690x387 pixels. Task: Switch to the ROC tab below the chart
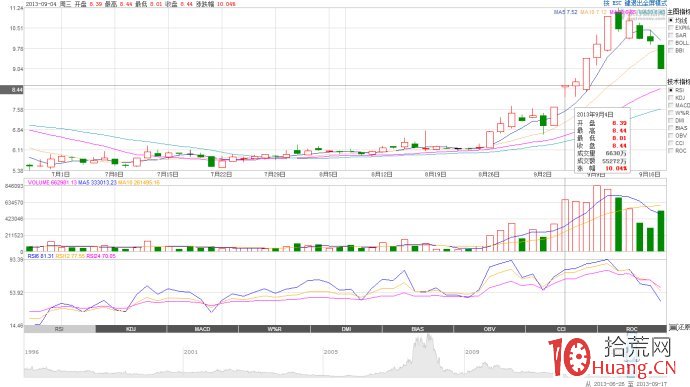point(632,329)
